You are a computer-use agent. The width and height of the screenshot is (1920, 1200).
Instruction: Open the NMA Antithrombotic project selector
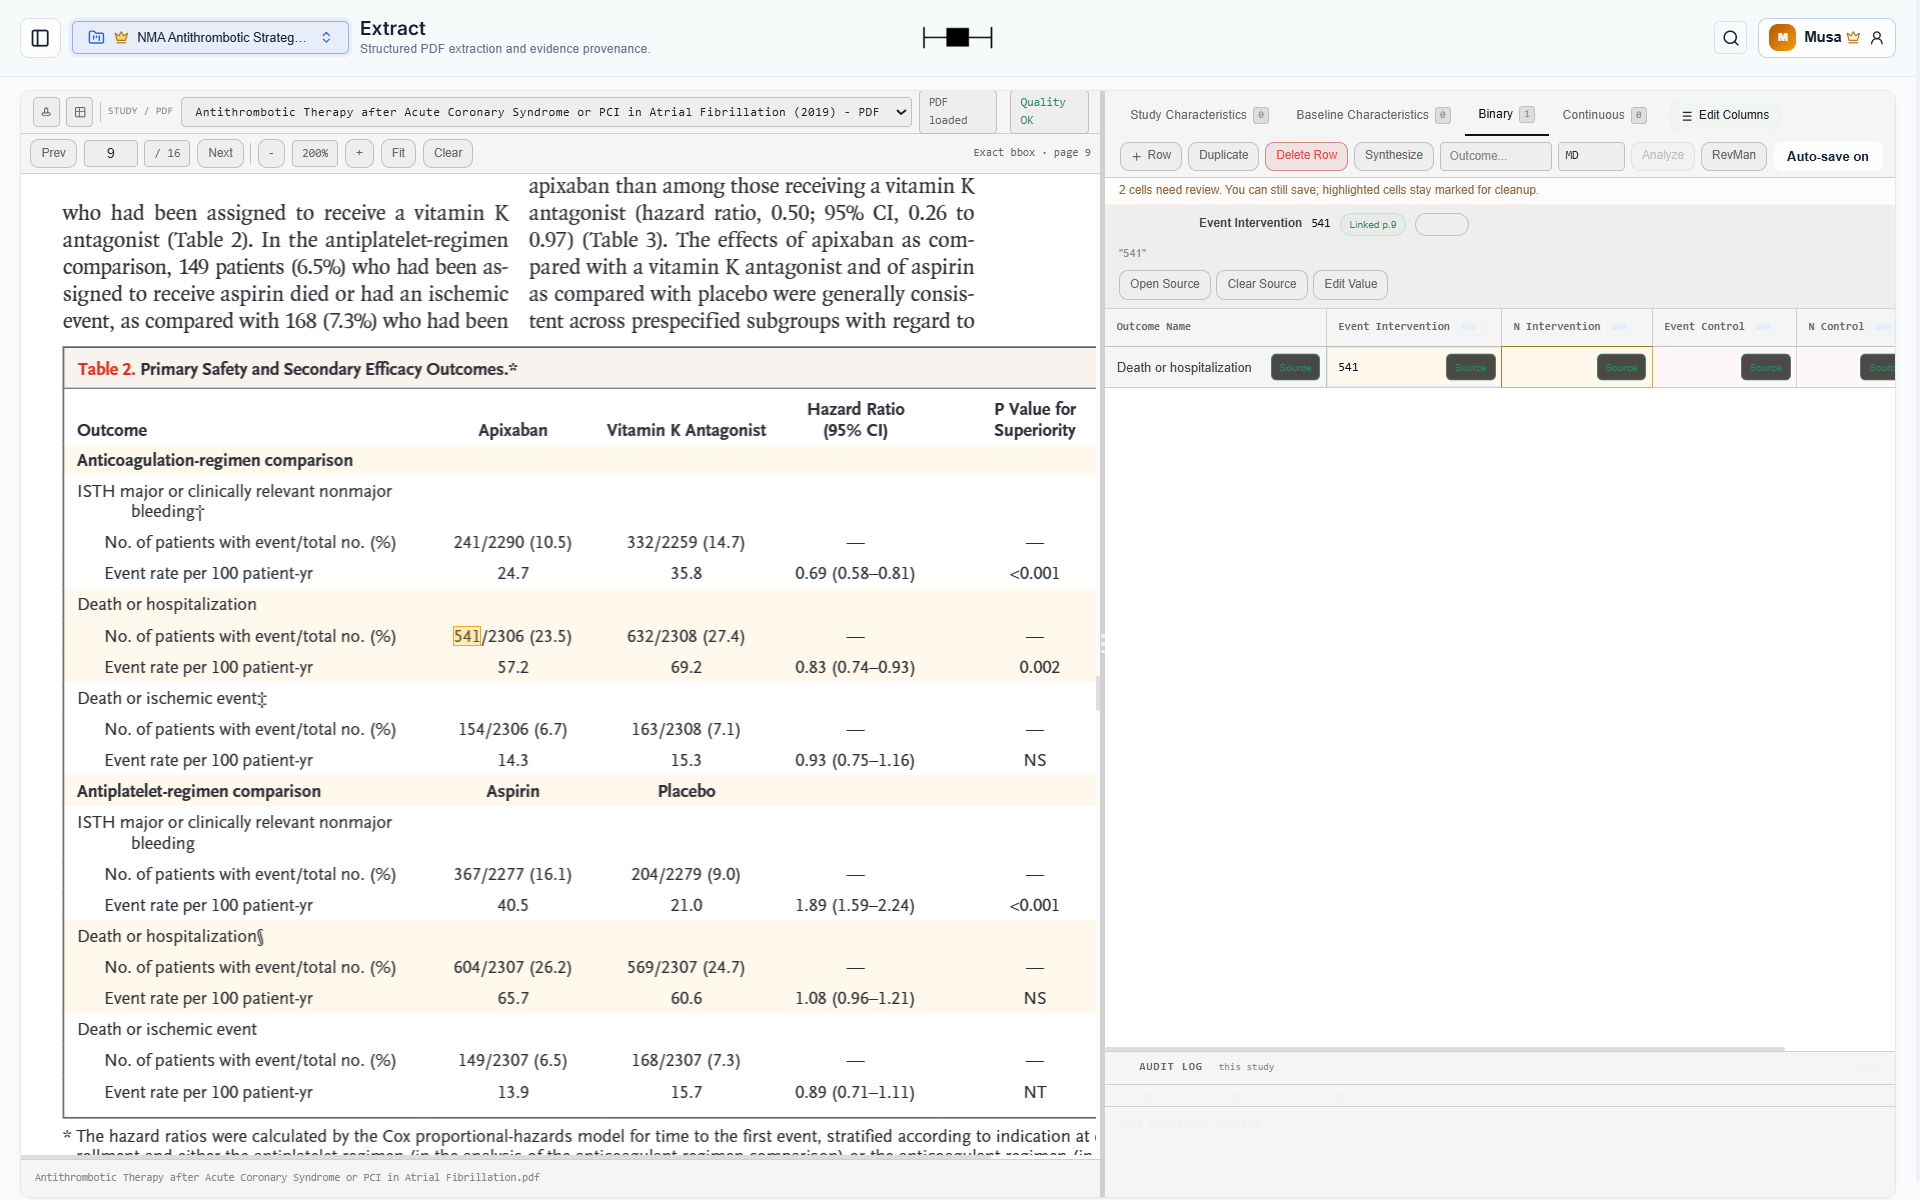tap(210, 38)
